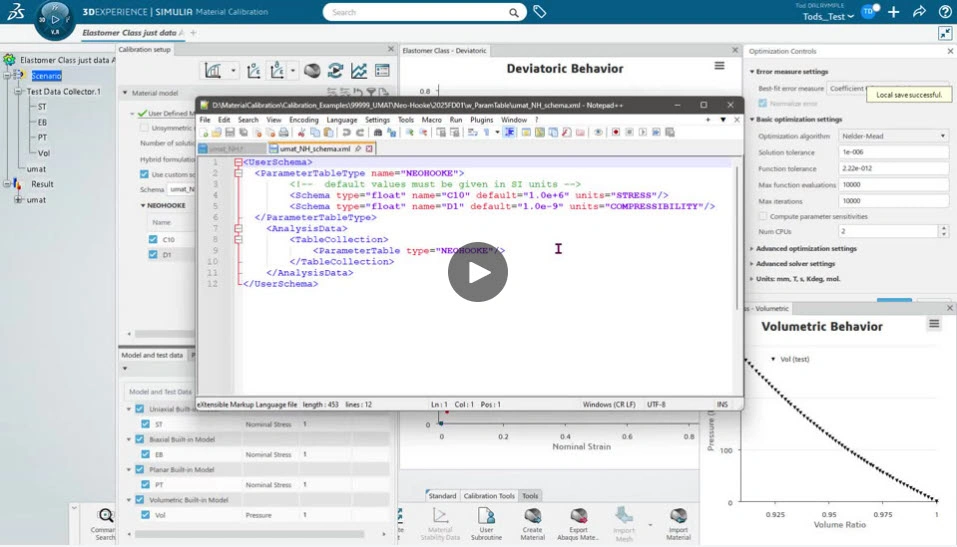Open the Optimization algorithm Nelder-Mead dropdown
The height and width of the screenshot is (547, 957).
[894, 136]
